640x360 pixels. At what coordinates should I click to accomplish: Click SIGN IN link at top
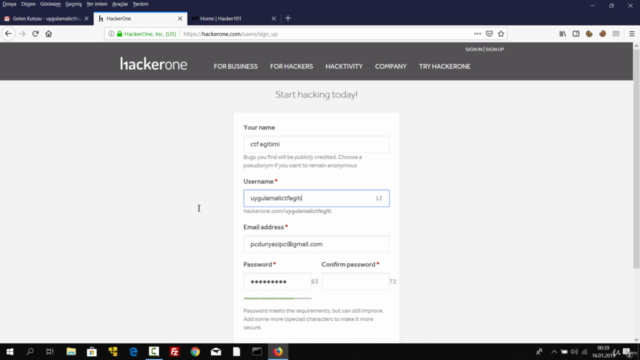click(x=473, y=49)
